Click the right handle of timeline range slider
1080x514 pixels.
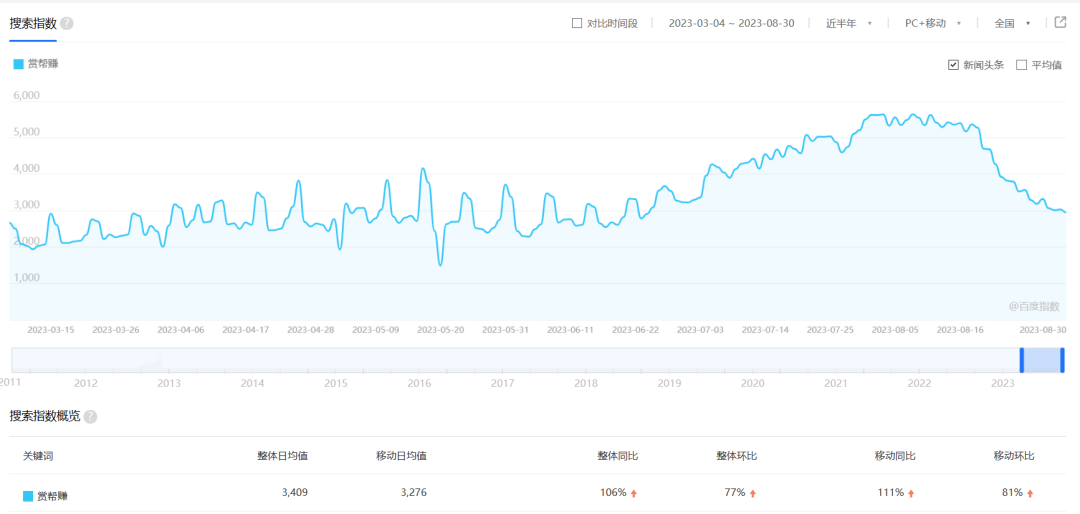1062,360
